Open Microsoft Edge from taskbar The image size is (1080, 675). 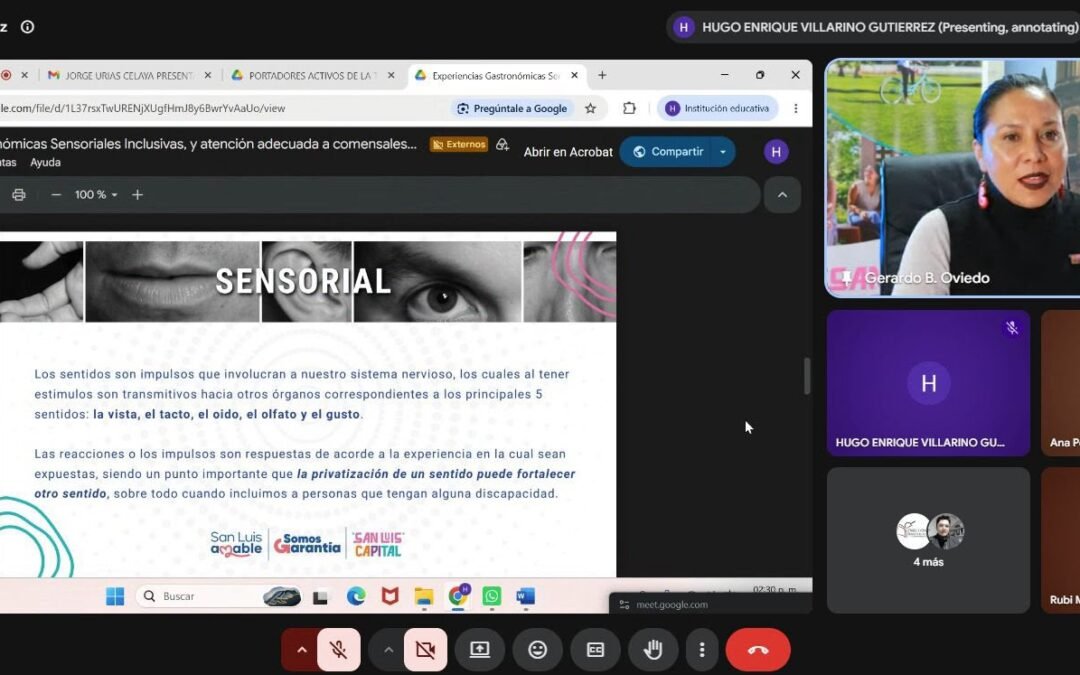pos(355,596)
